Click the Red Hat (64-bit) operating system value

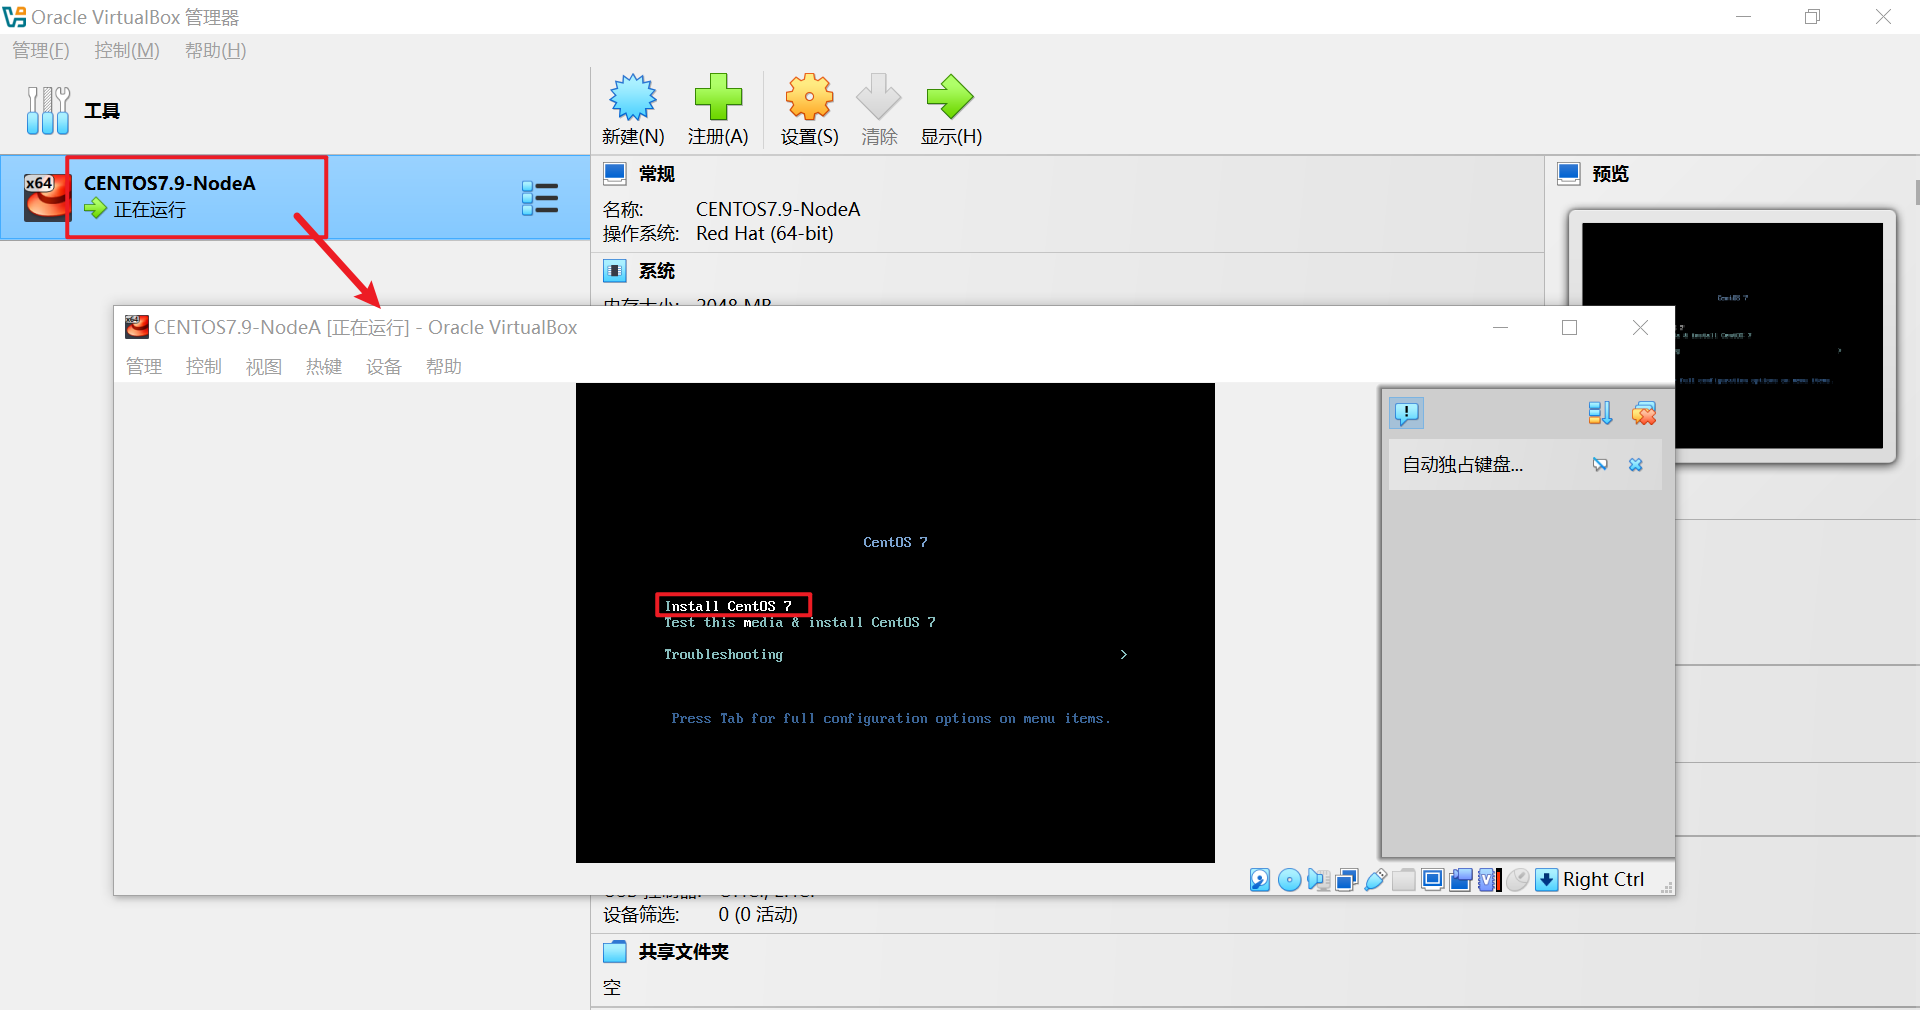pos(765,233)
